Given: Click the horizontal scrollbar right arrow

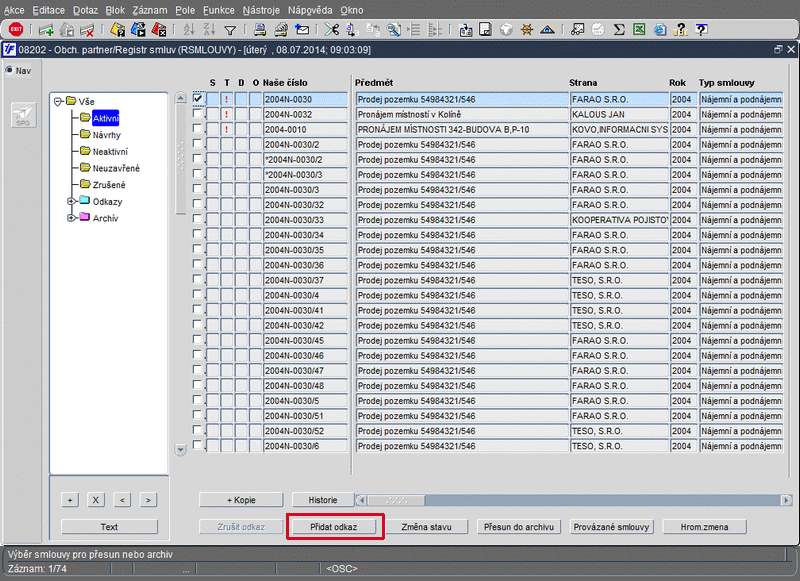Looking at the screenshot, I should [787, 500].
